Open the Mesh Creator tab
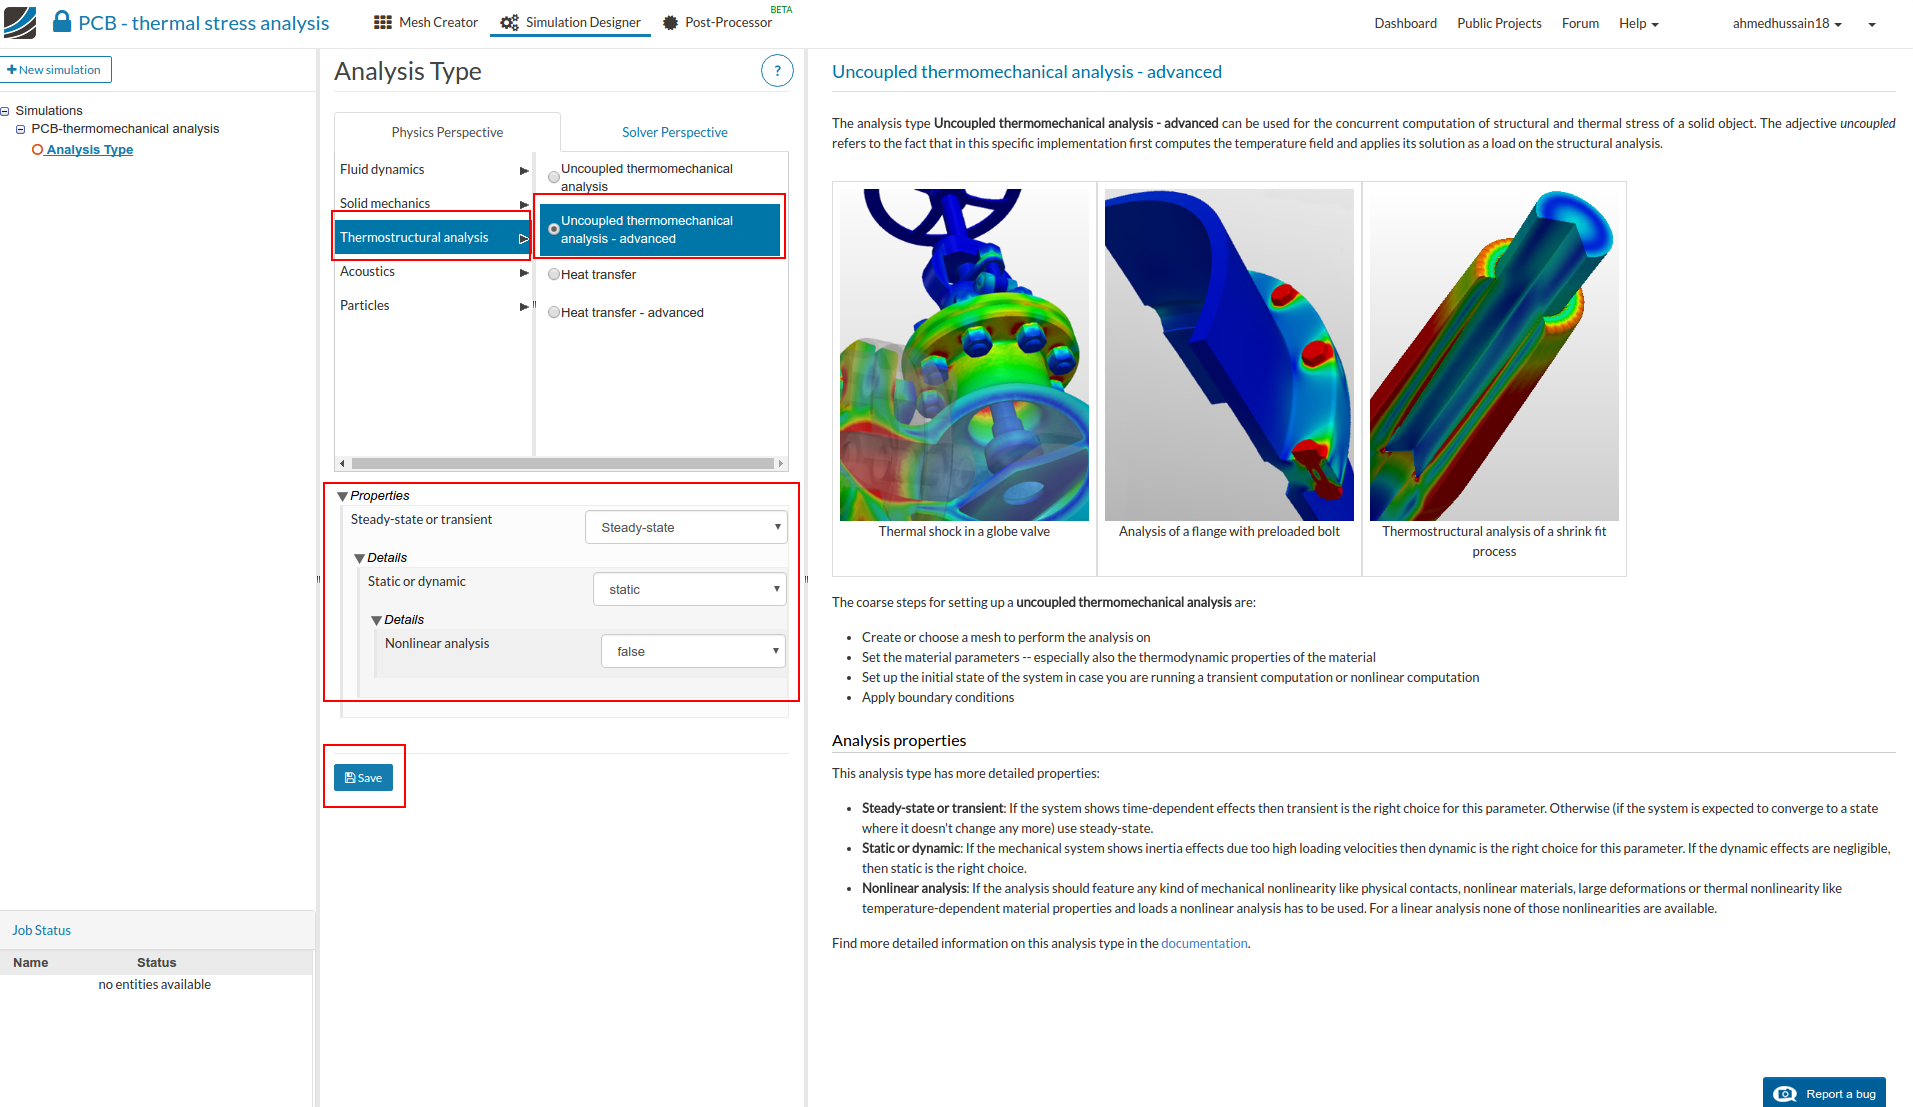Image resolution: width=1913 pixels, height=1107 pixels. (426, 22)
